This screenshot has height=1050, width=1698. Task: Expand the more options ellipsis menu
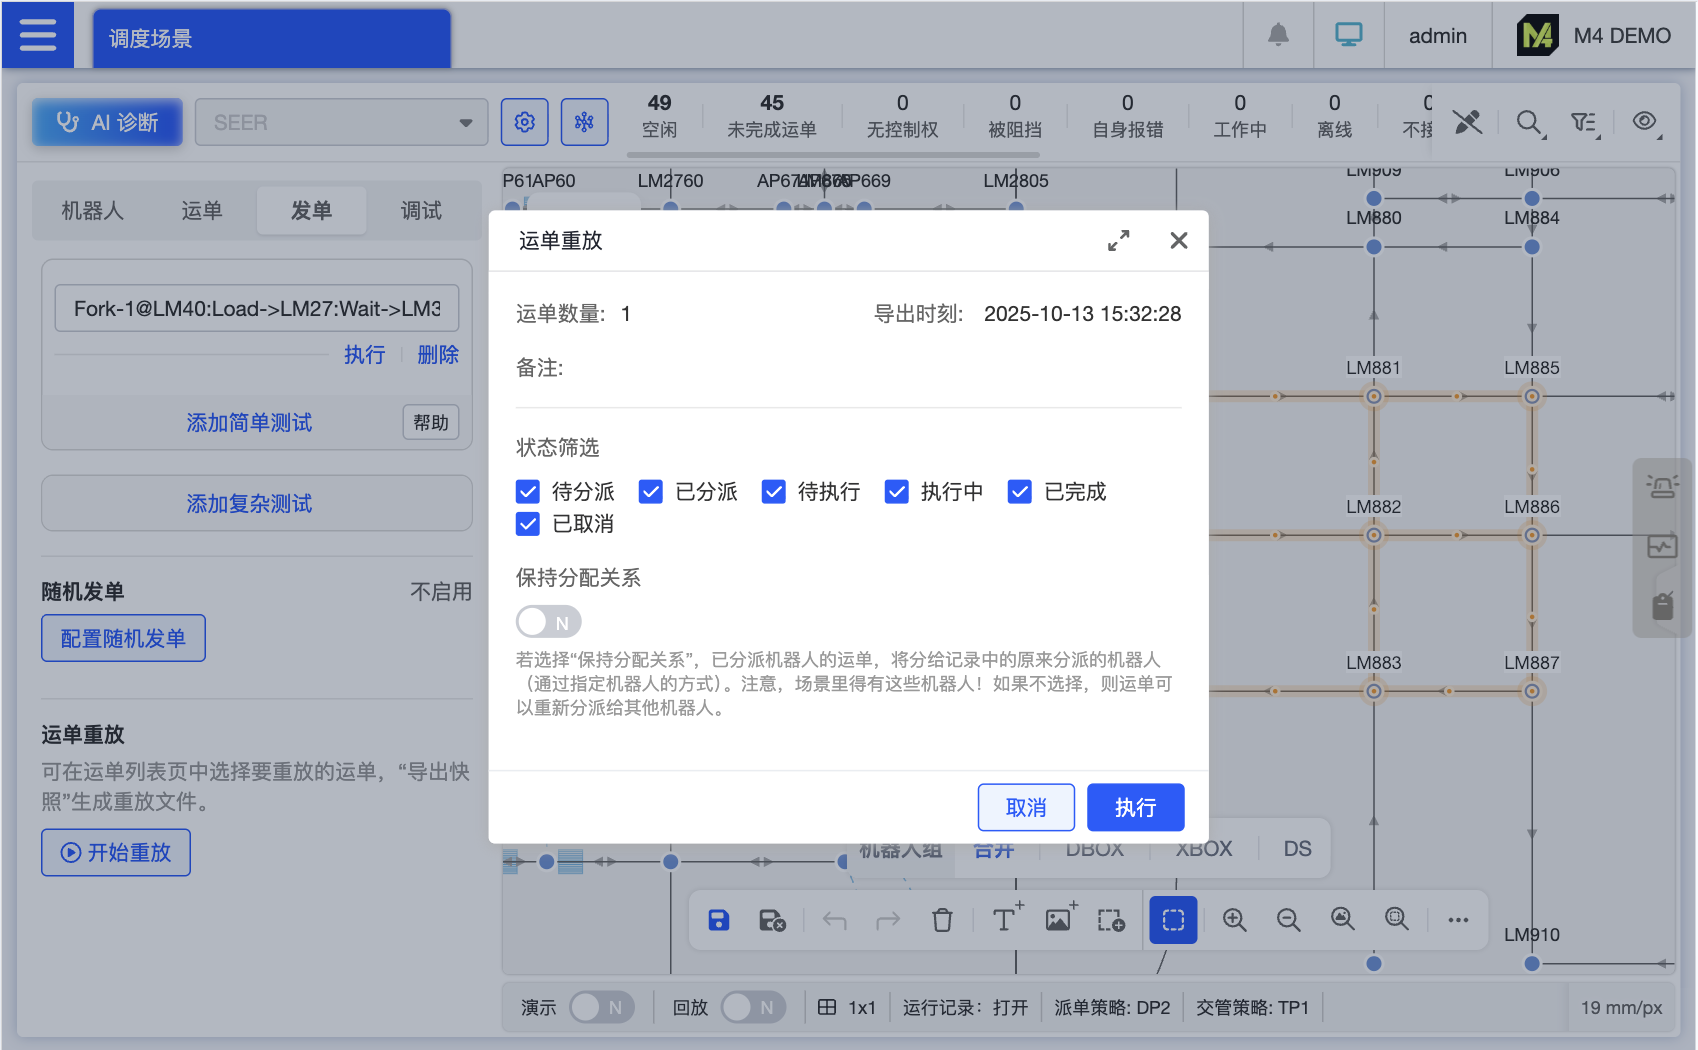tap(1458, 920)
